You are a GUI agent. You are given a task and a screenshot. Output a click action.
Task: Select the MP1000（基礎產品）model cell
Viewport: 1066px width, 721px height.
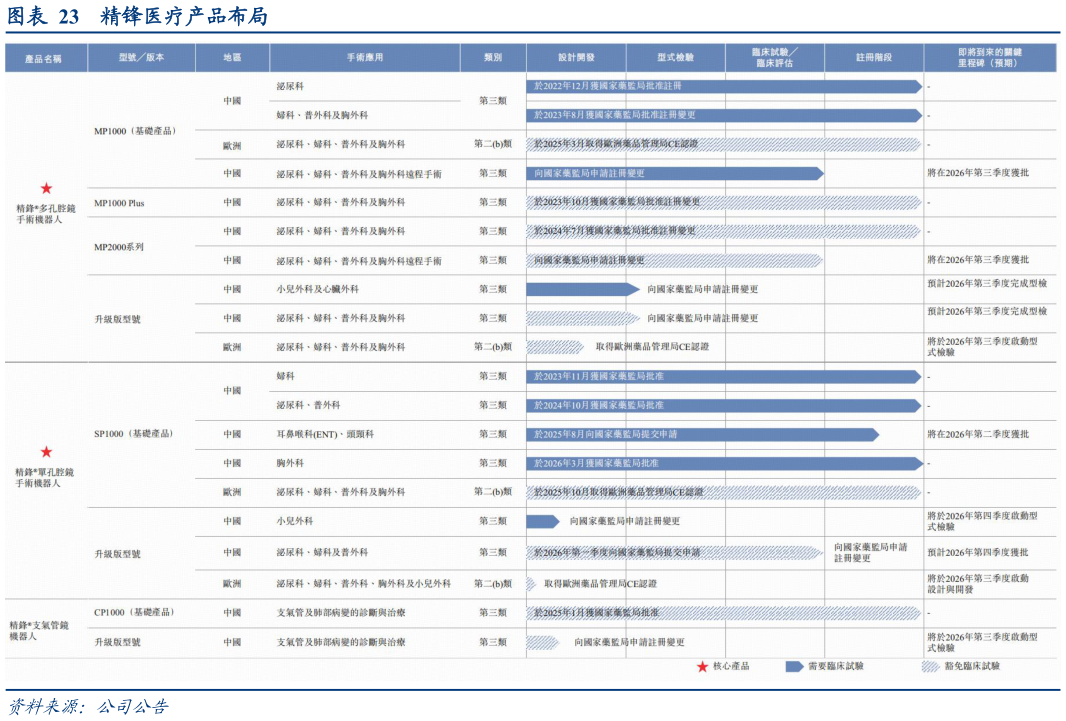(x=135, y=131)
